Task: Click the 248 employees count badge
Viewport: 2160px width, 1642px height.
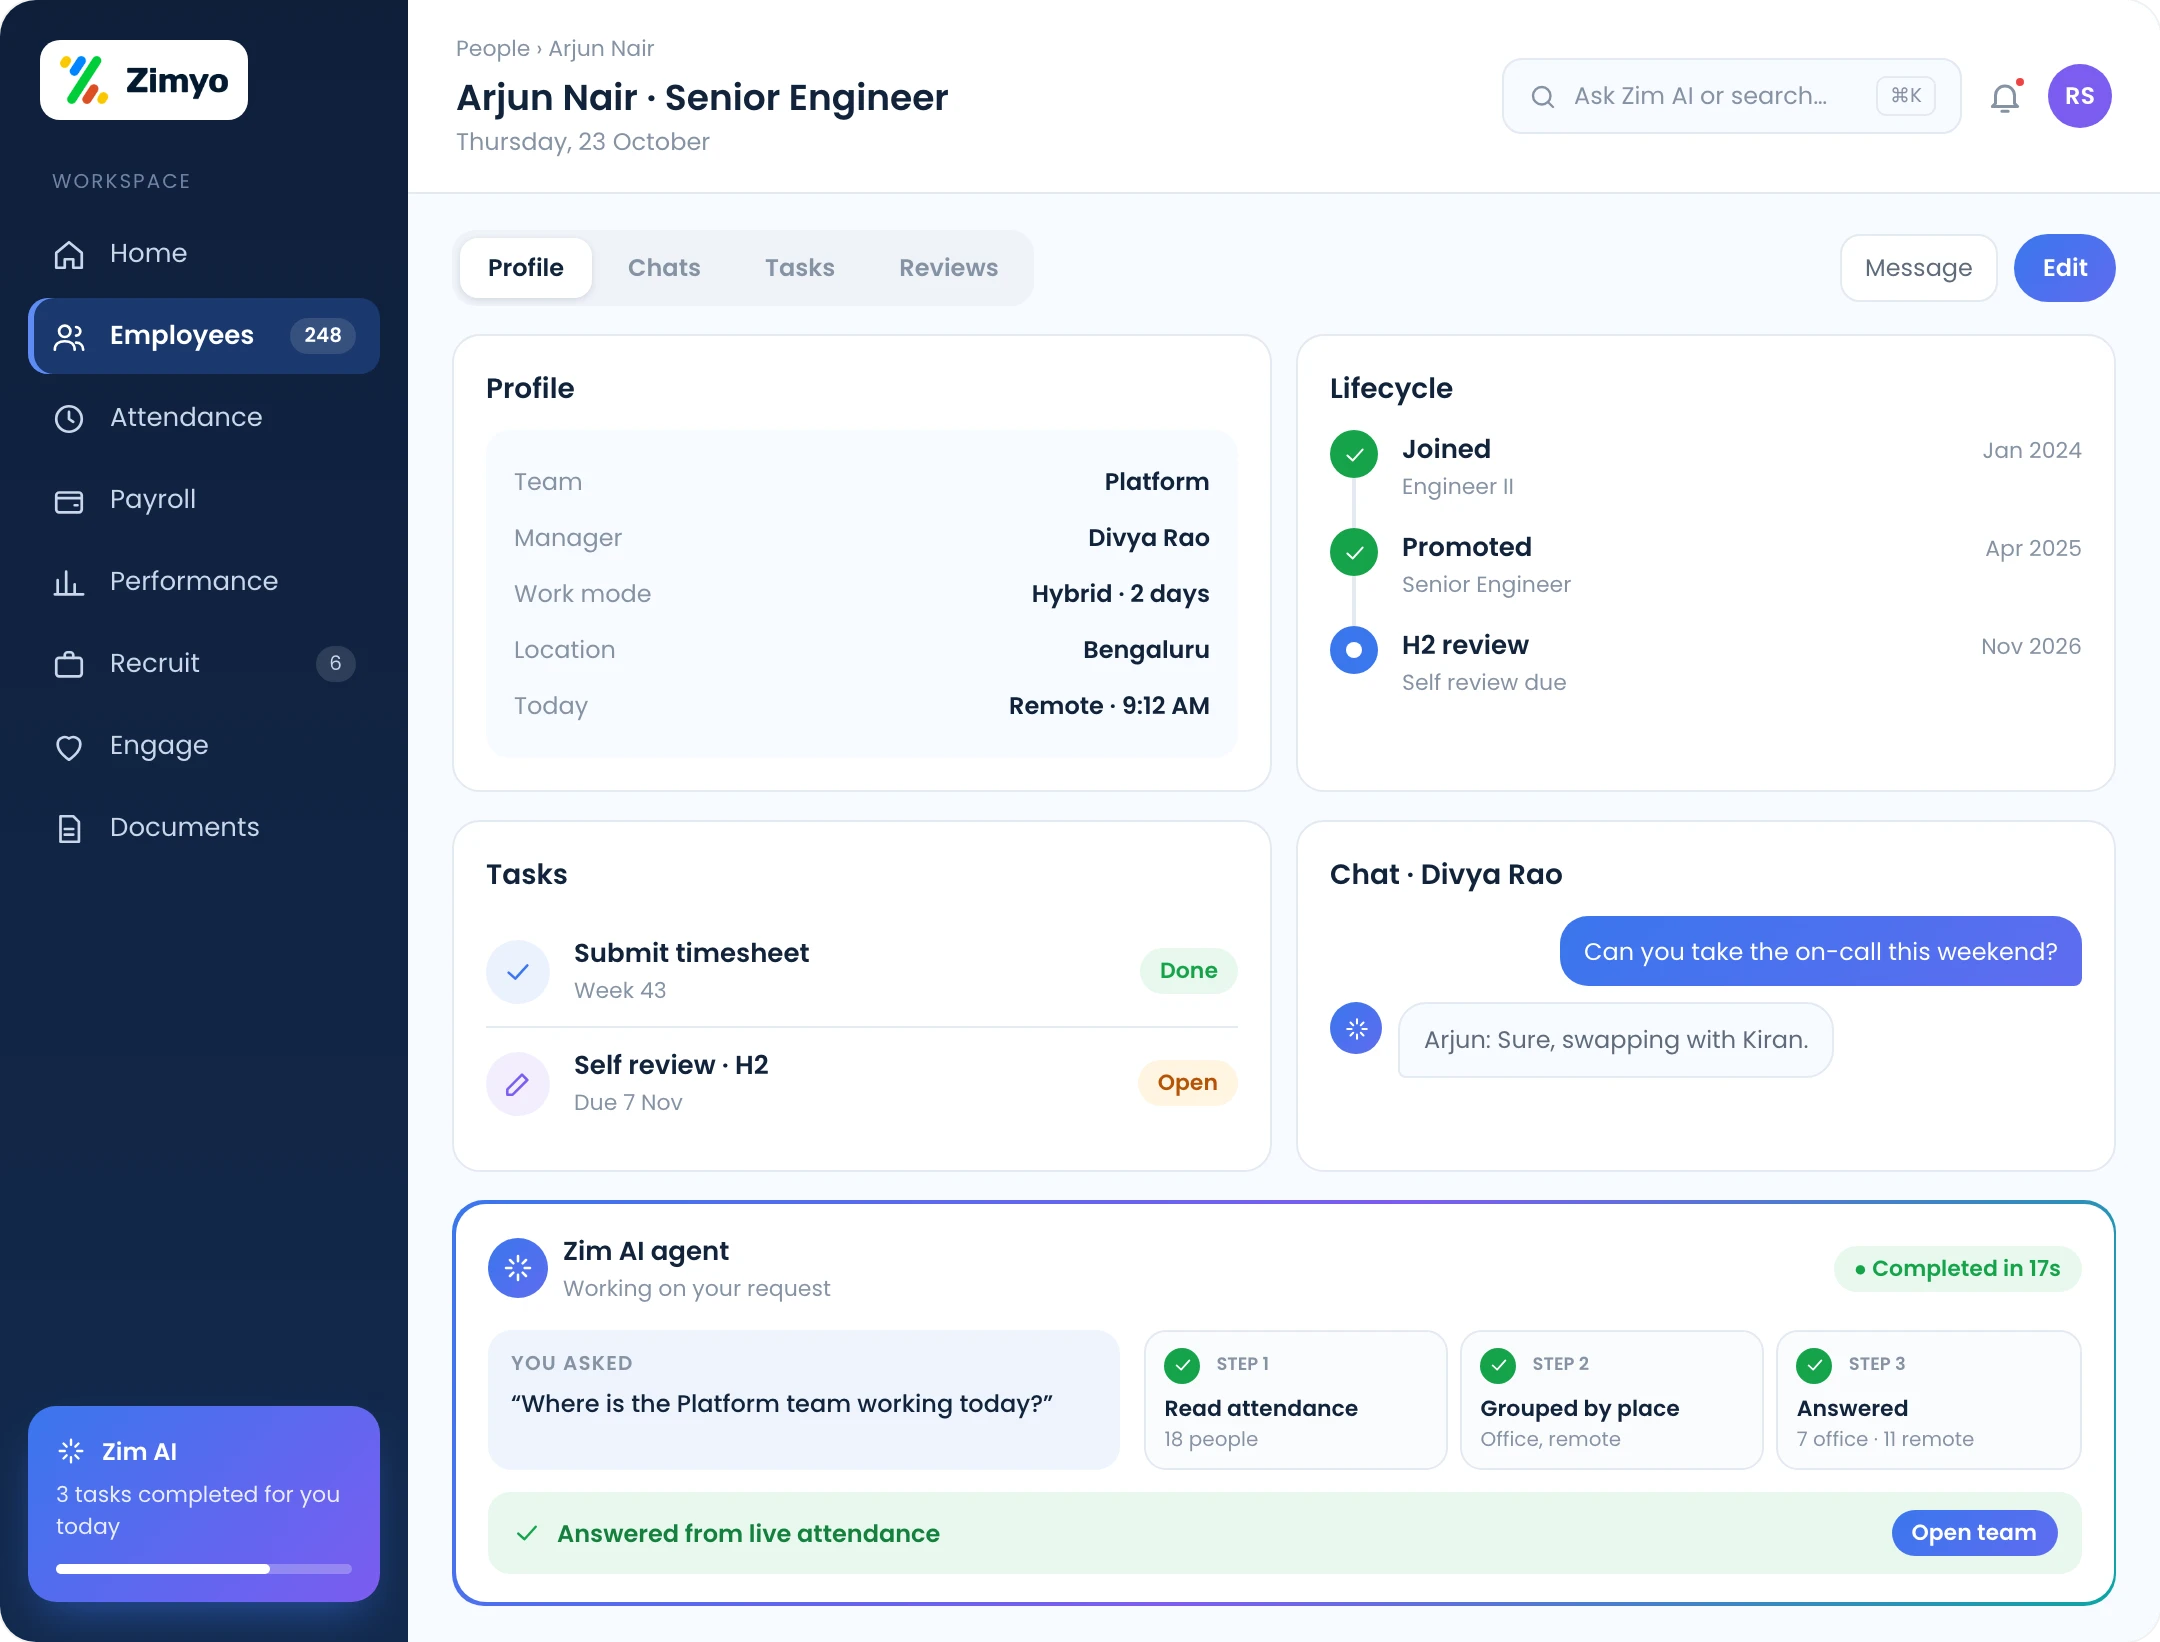Action: [323, 336]
